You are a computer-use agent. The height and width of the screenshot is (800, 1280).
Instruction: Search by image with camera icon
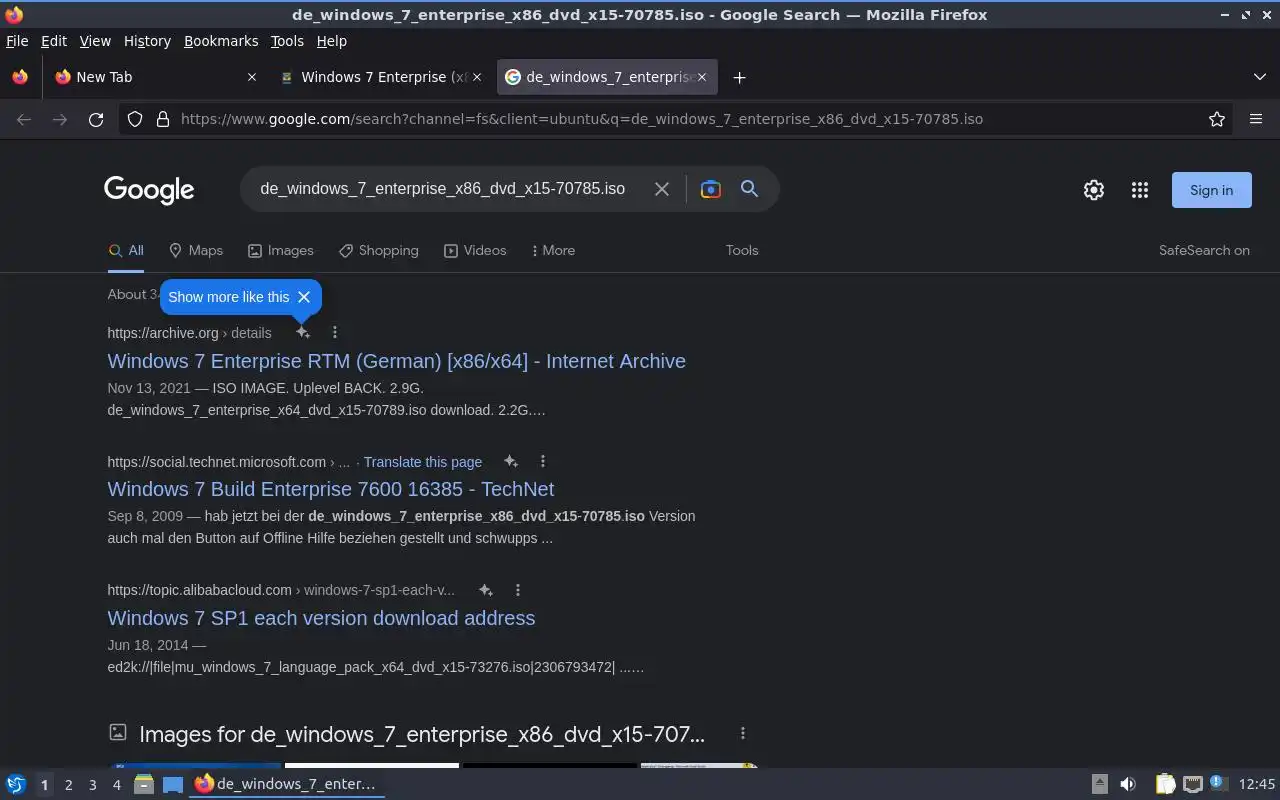coord(711,189)
